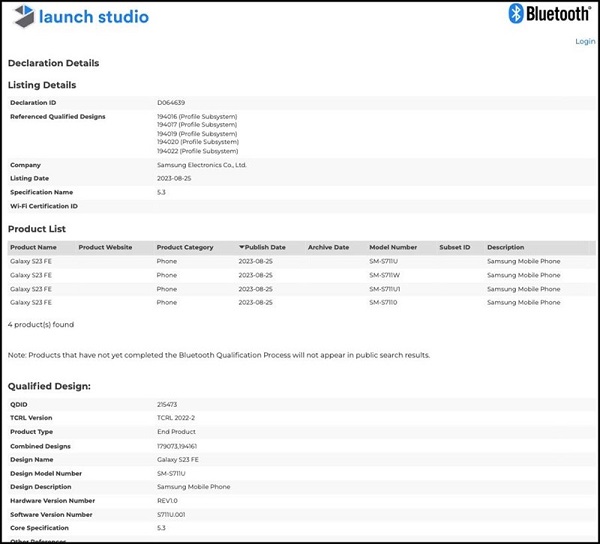Select referenced design 194017 (Profile Subsystem)

pos(197,125)
